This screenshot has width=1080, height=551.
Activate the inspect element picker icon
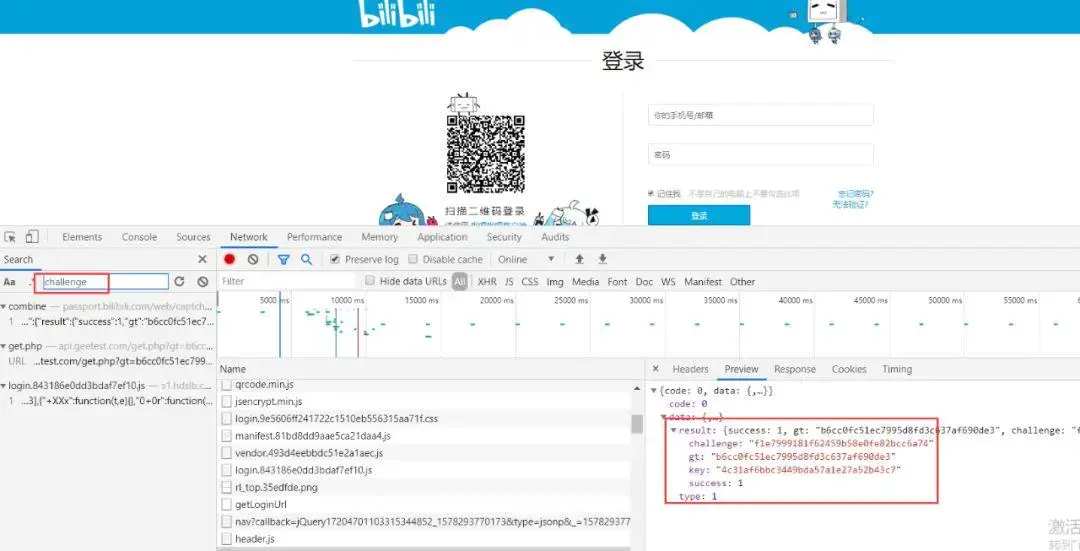point(10,237)
